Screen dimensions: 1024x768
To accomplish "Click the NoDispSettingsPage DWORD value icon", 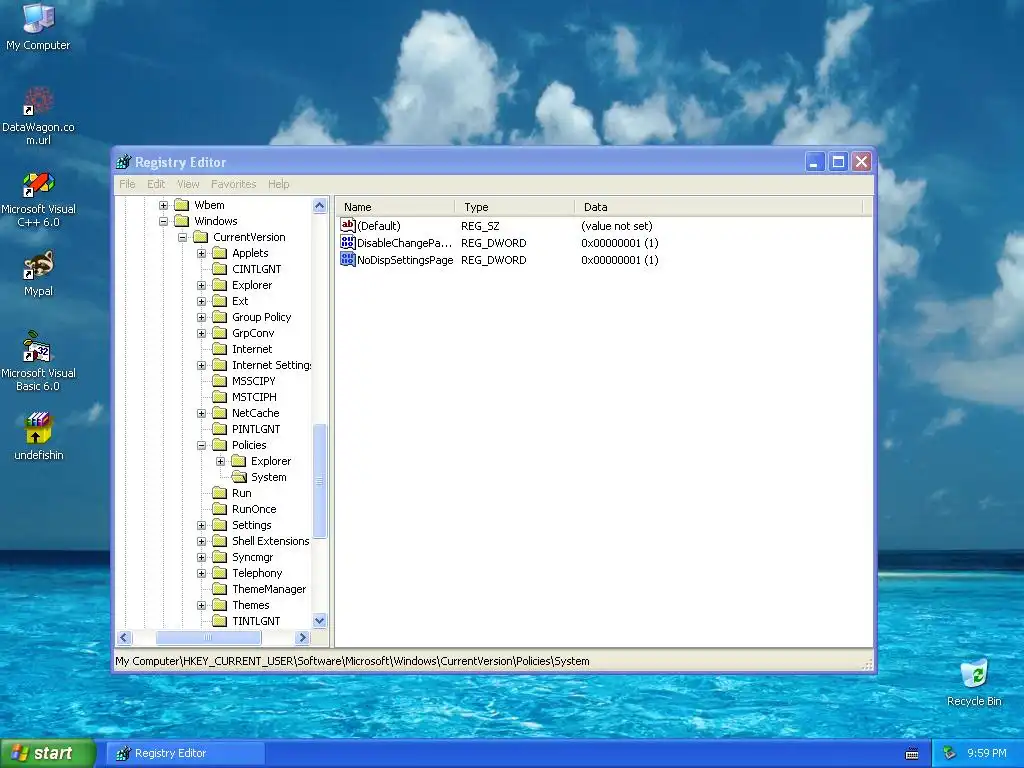I will [347, 259].
